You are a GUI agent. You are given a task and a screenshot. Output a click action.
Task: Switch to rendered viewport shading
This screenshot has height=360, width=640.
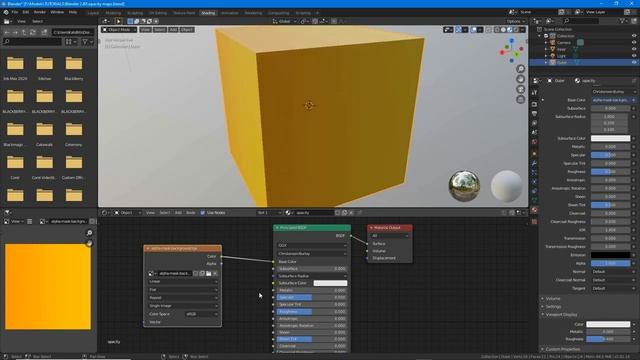(x=516, y=30)
